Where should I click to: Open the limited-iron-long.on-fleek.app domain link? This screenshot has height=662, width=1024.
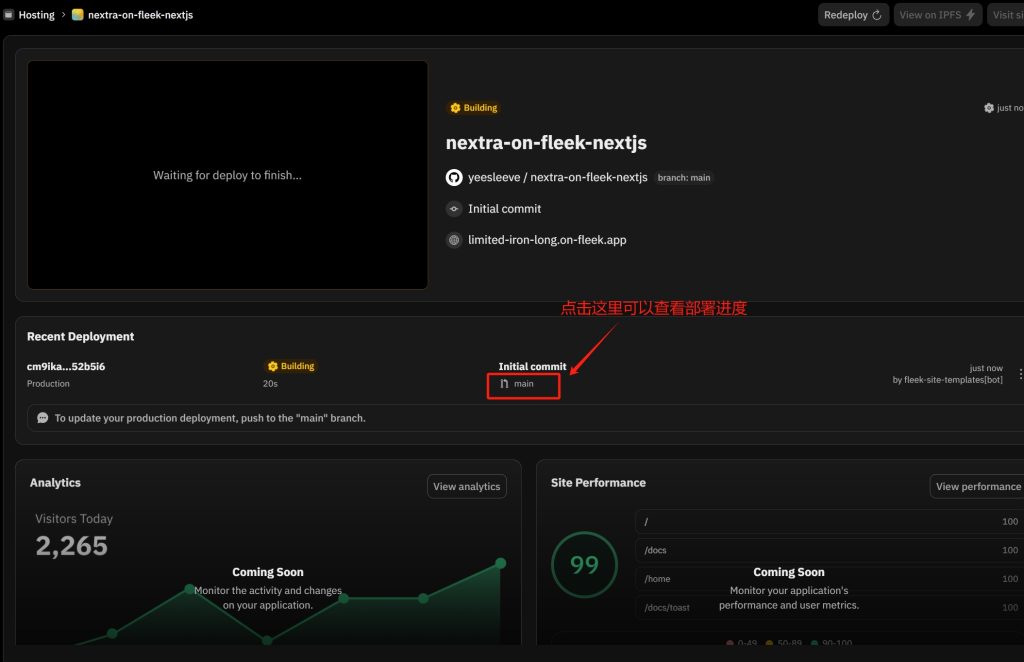(547, 240)
